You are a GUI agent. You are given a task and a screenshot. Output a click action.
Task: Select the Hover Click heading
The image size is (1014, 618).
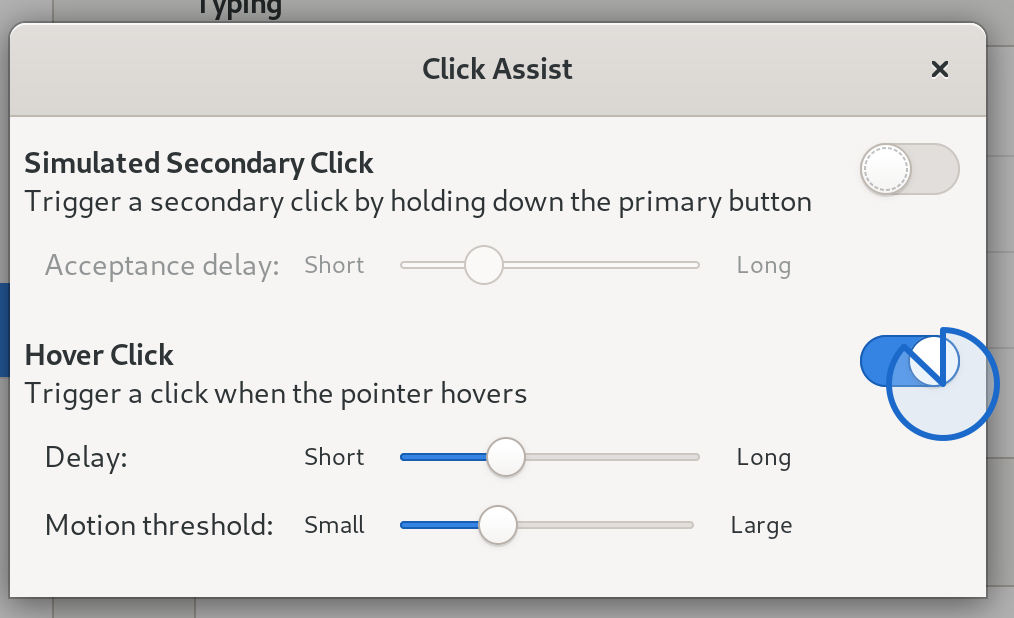[x=99, y=355]
